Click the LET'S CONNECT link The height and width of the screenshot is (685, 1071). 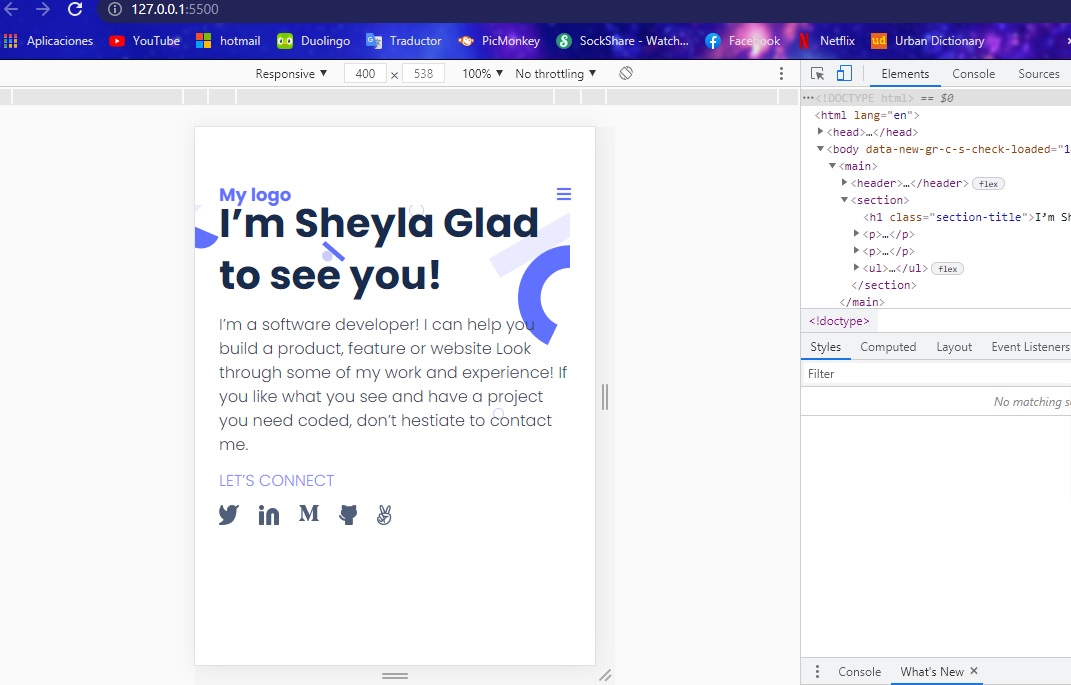(x=277, y=480)
